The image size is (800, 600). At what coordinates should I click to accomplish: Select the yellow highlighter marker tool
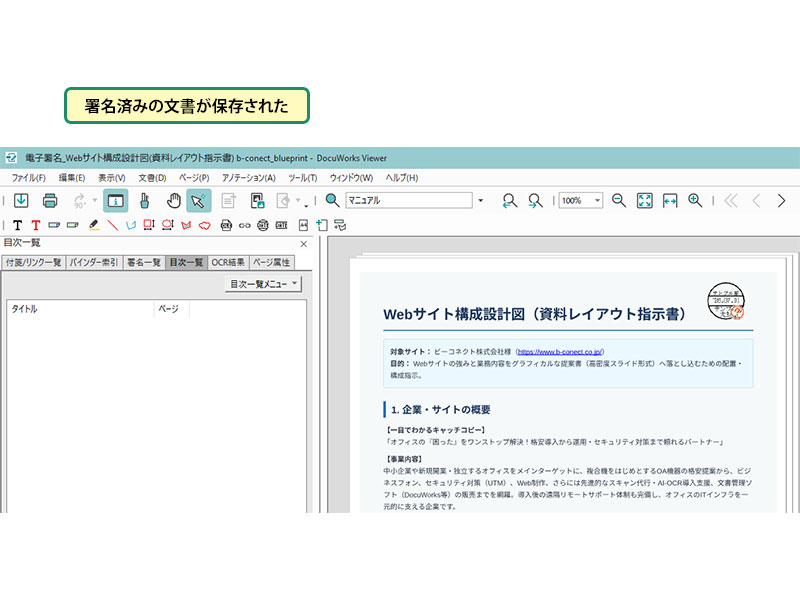[93, 225]
